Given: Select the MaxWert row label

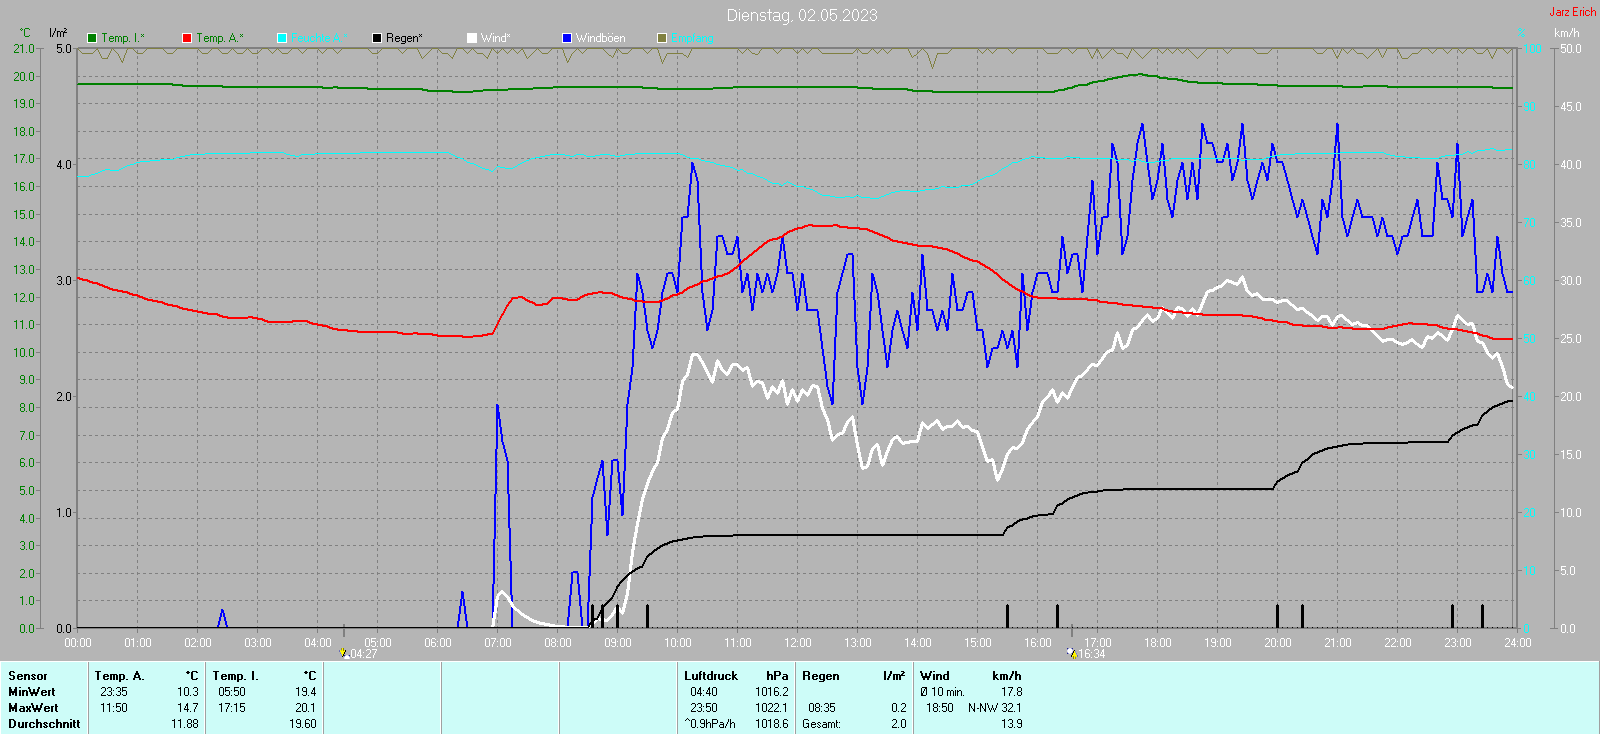Looking at the screenshot, I should [33, 708].
